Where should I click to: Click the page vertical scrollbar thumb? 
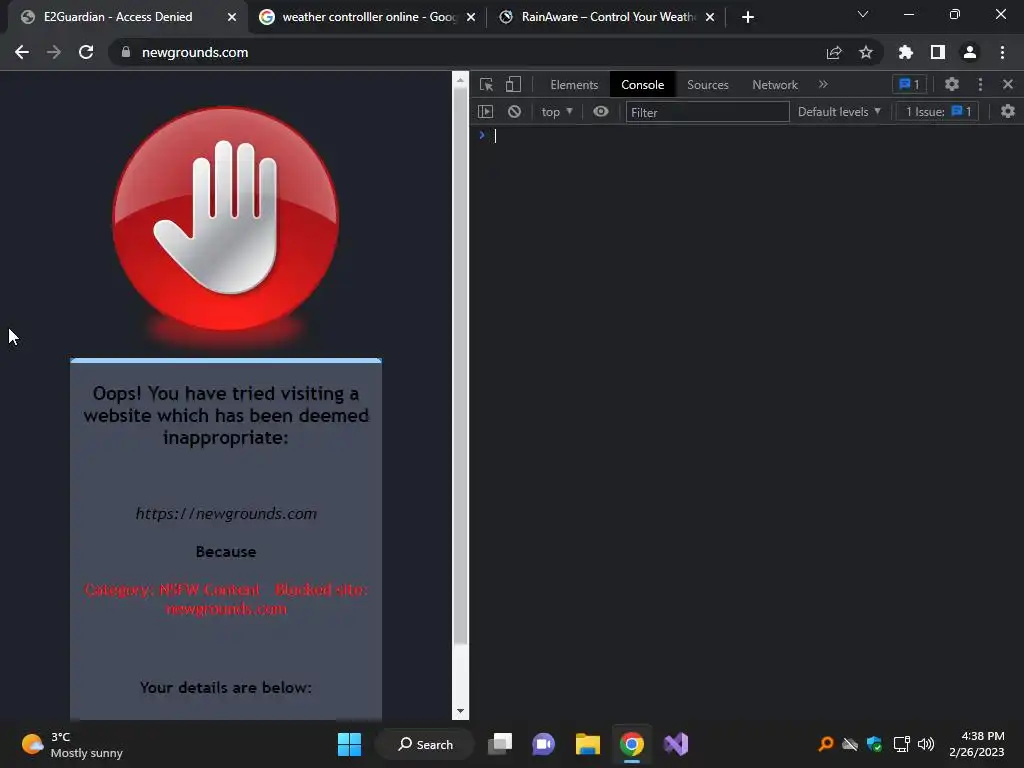pyautogui.click(x=460, y=366)
